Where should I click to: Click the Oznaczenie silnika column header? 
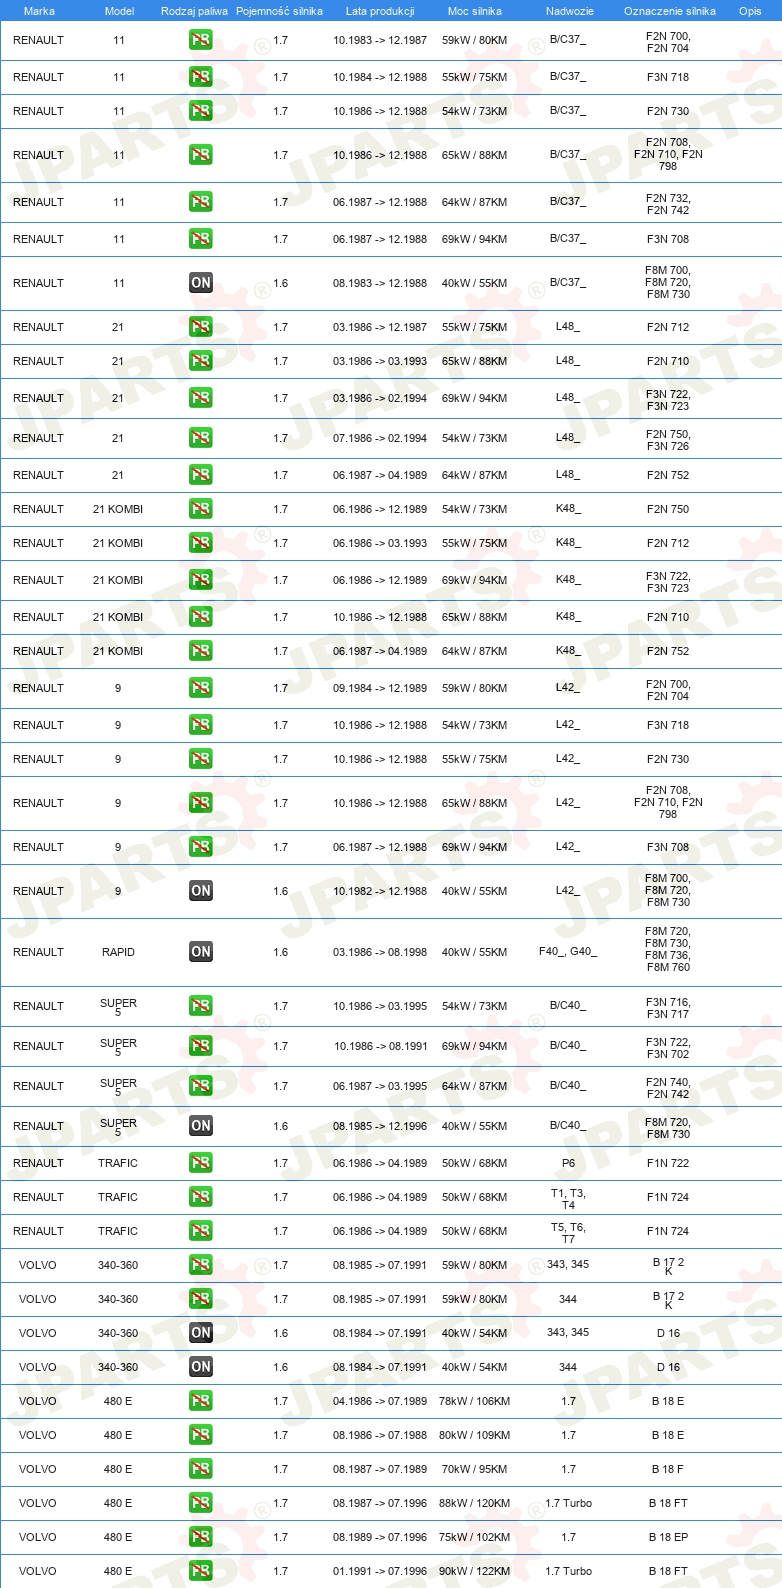tap(670, 11)
